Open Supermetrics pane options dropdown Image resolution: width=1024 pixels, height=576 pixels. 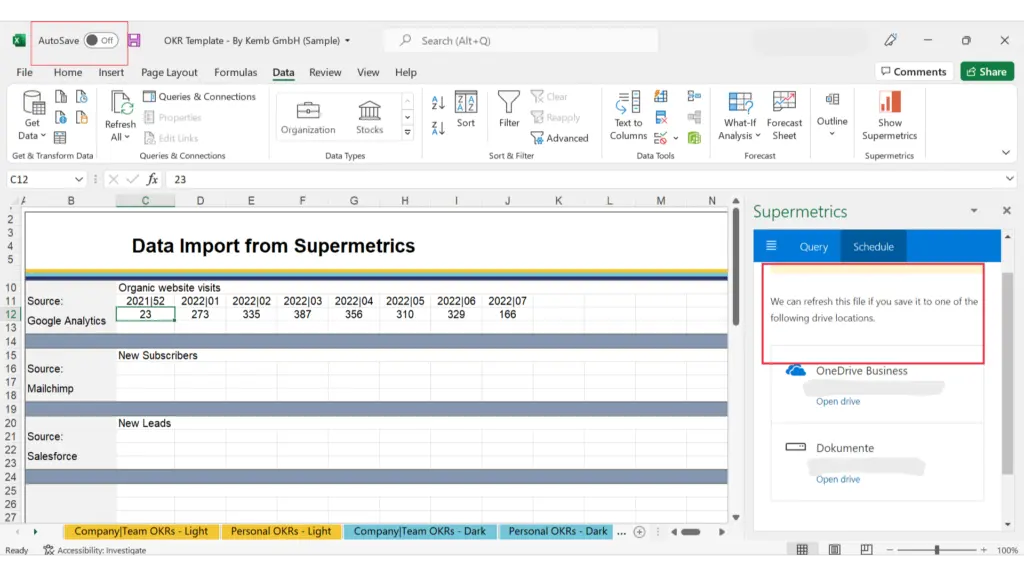pos(974,211)
